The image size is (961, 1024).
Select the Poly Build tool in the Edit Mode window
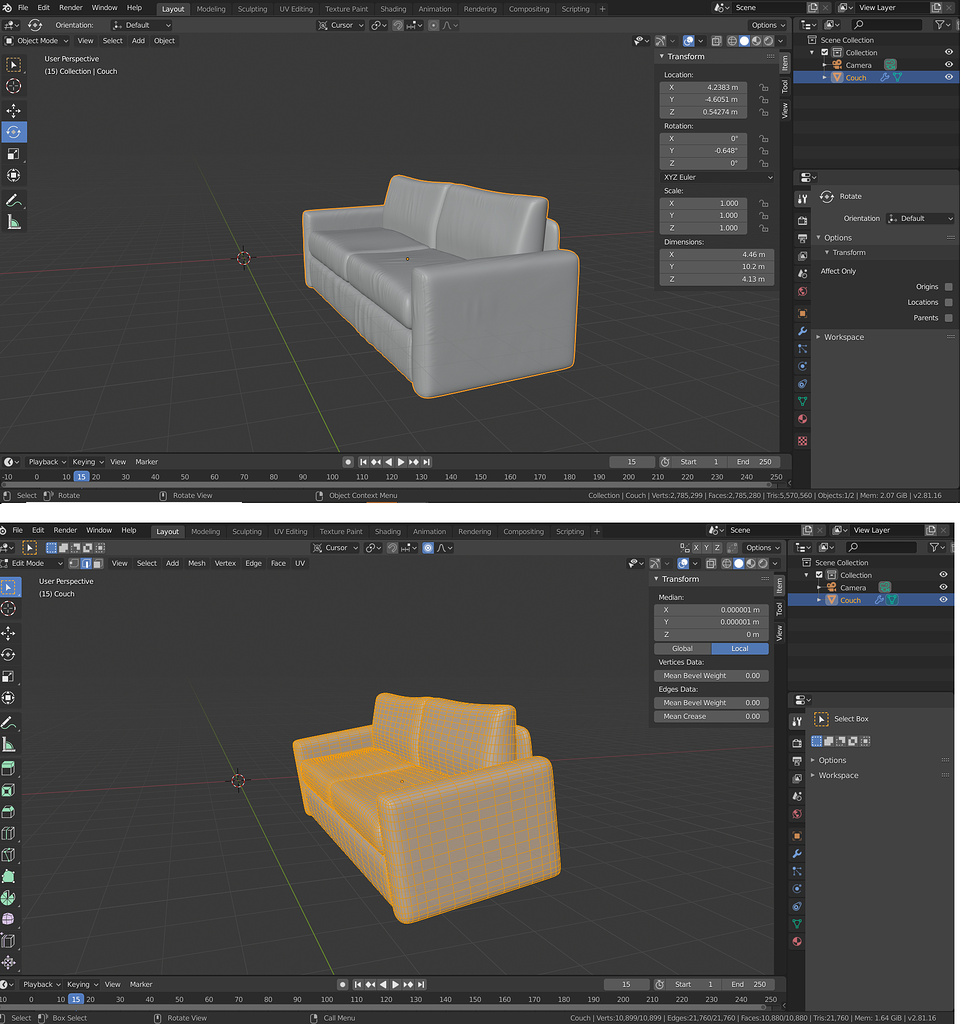click(x=8, y=876)
